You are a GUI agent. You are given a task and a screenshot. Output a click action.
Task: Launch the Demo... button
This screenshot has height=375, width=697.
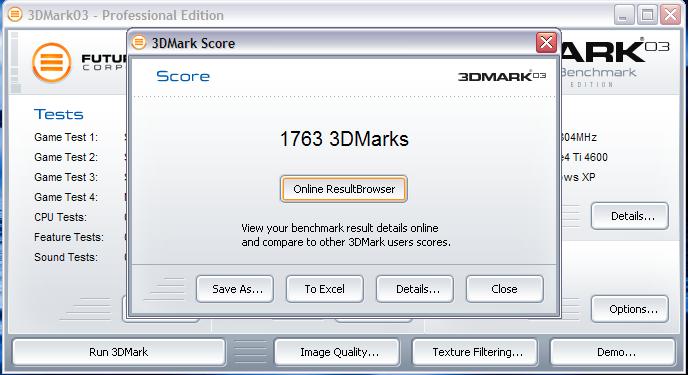(x=613, y=352)
